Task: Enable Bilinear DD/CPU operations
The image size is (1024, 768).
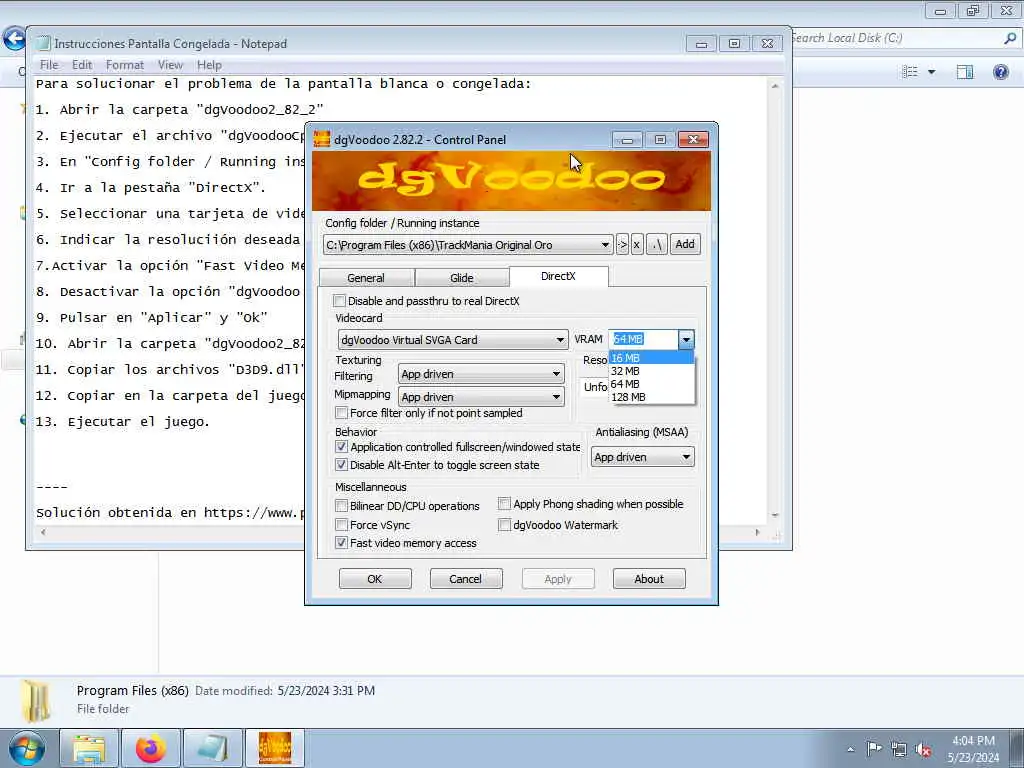Action: click(341, 506)
